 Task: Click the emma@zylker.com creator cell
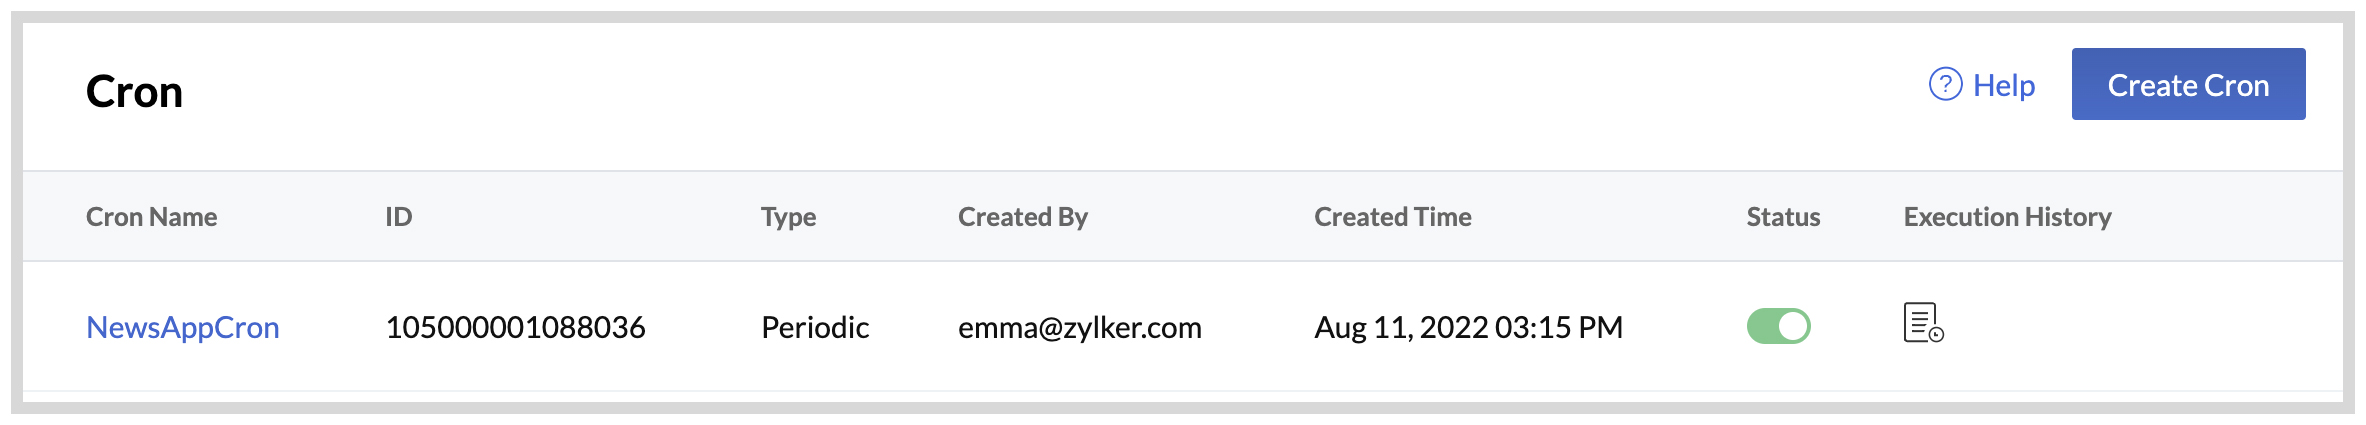(x=1079, y=327)
